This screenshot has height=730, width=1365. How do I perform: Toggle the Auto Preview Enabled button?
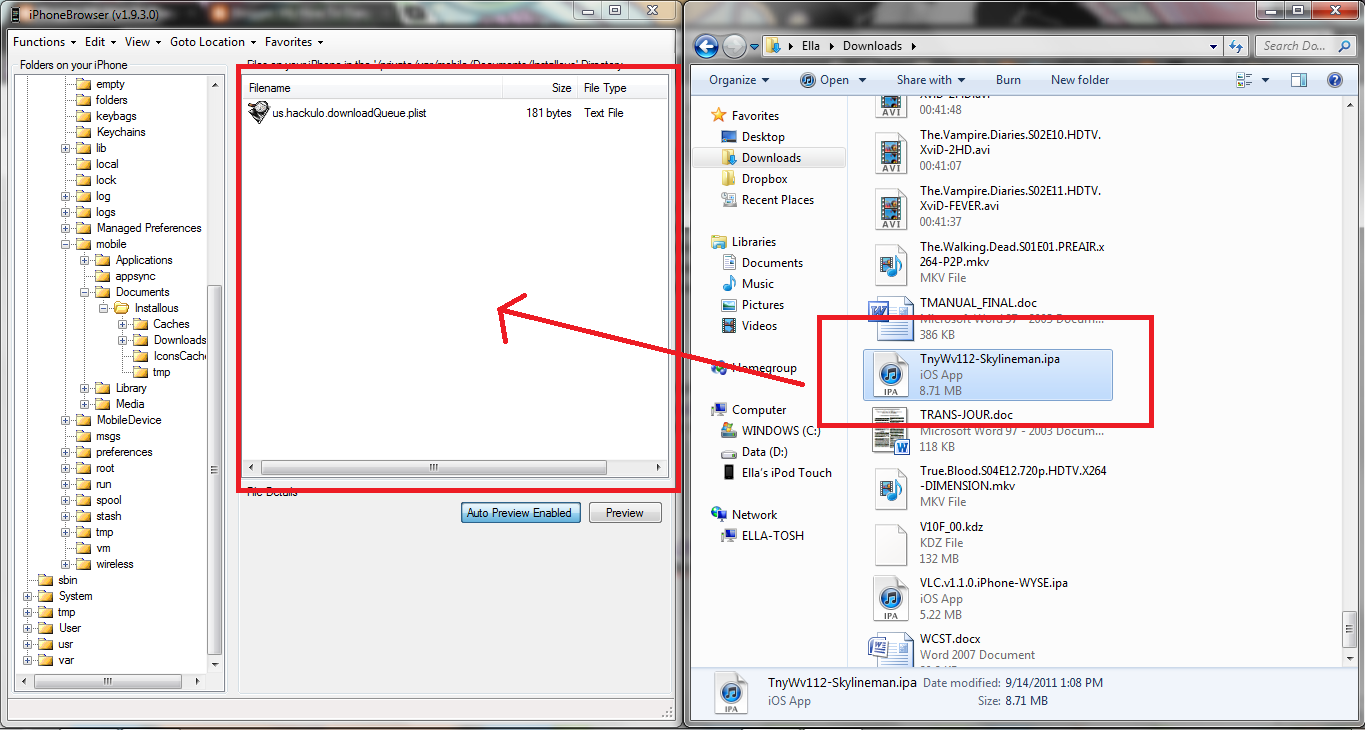[519, 513]
